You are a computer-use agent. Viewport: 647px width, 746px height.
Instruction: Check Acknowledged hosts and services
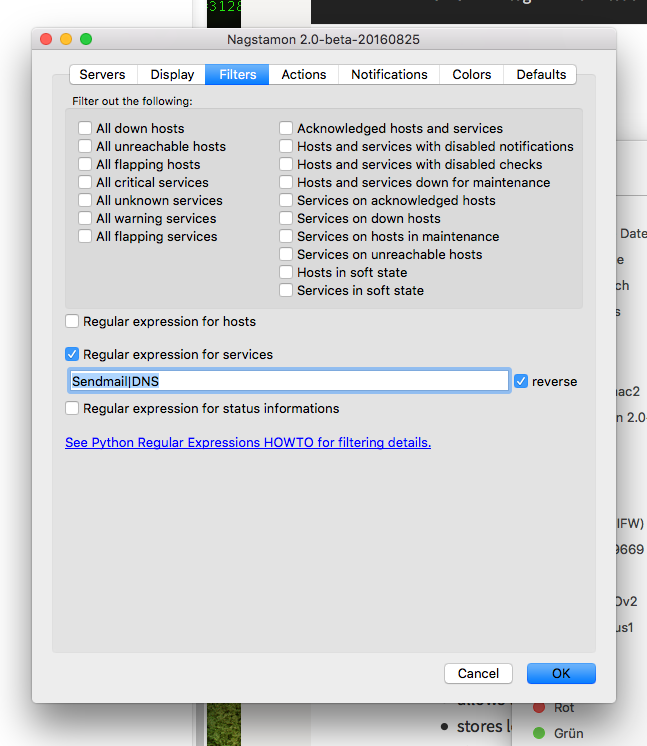tap(287, 129)
